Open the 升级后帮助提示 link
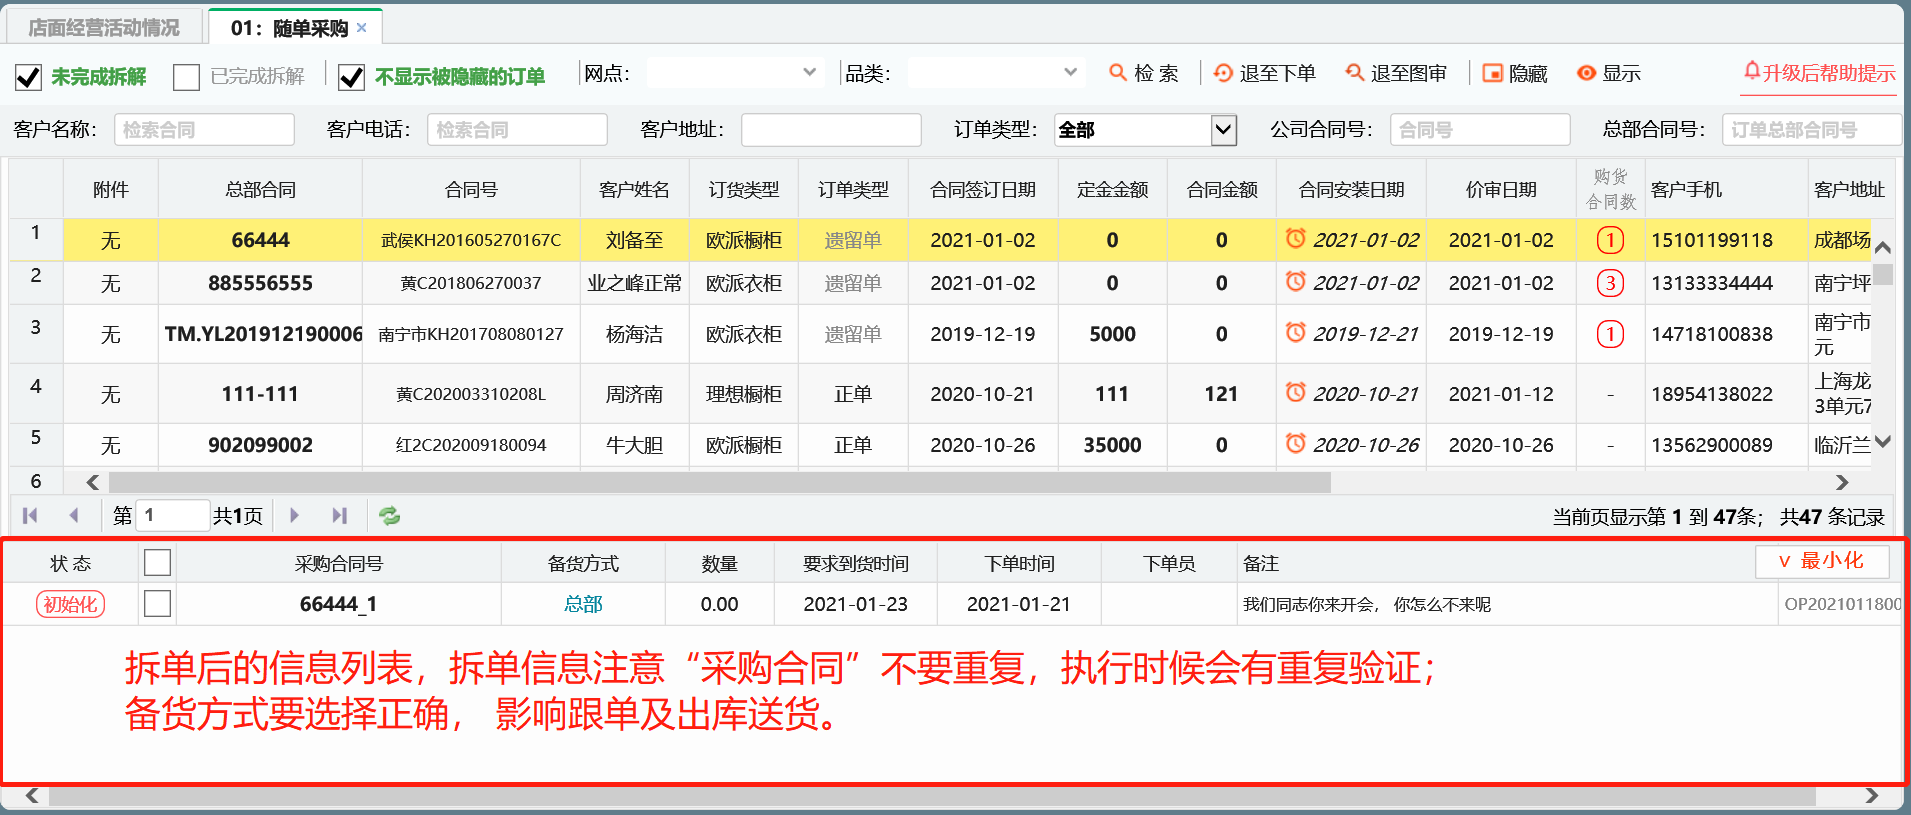The image size is (1911, 815). (1819, 73)
